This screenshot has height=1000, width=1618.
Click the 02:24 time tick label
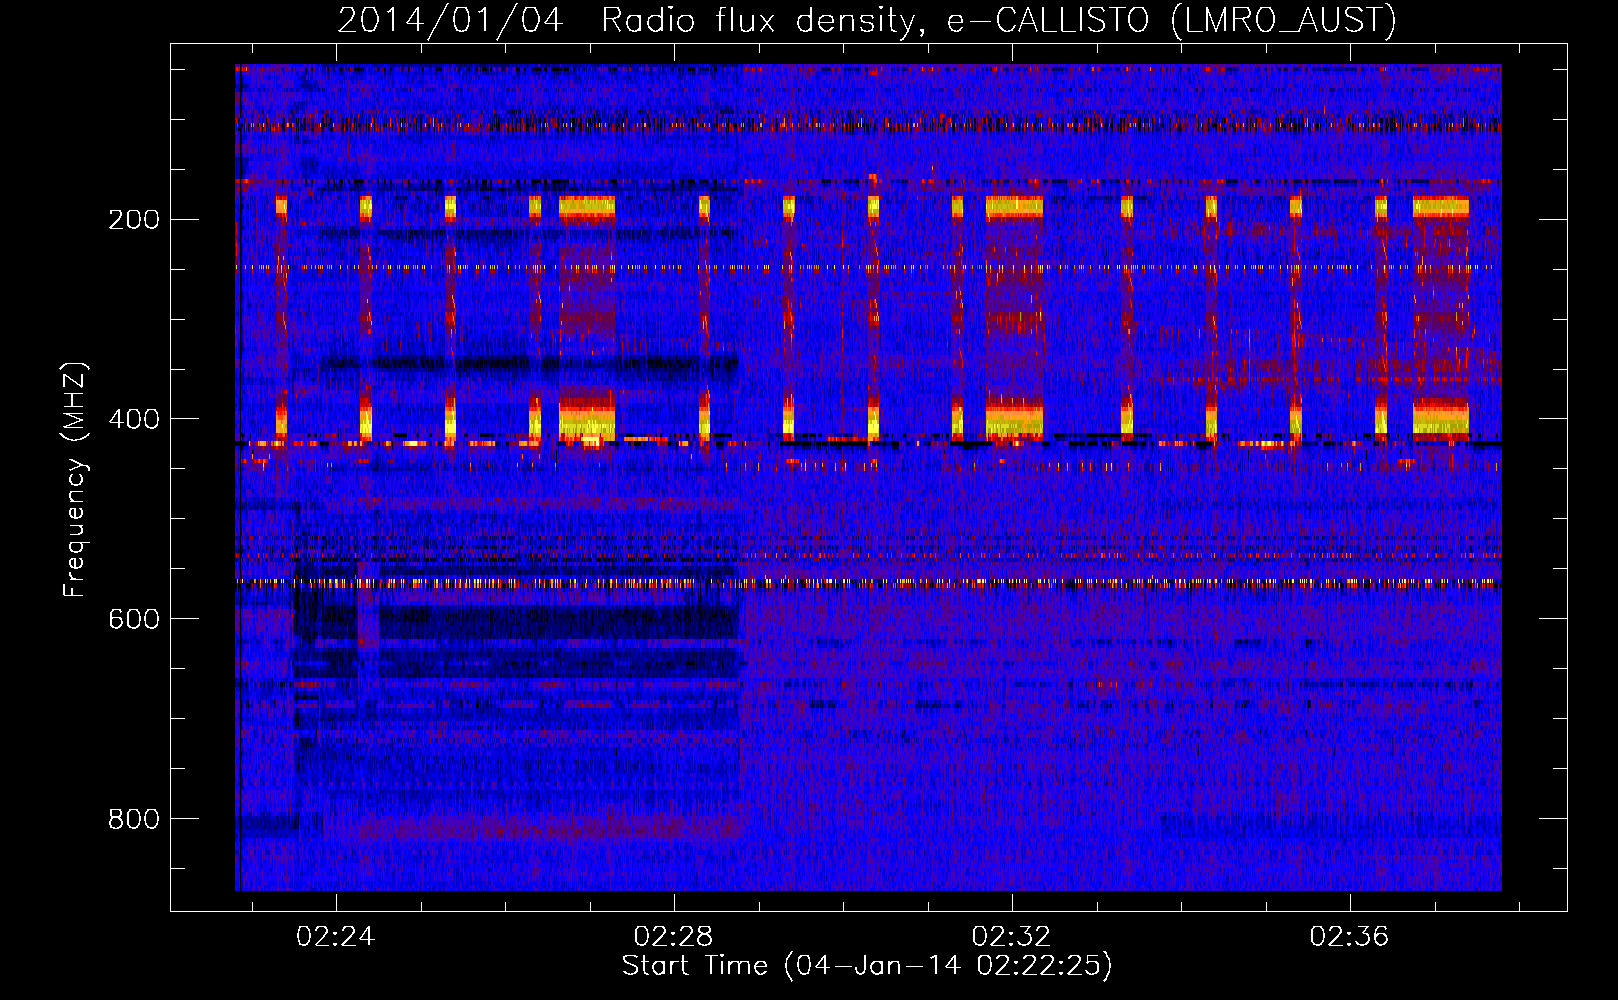(336, 937)
